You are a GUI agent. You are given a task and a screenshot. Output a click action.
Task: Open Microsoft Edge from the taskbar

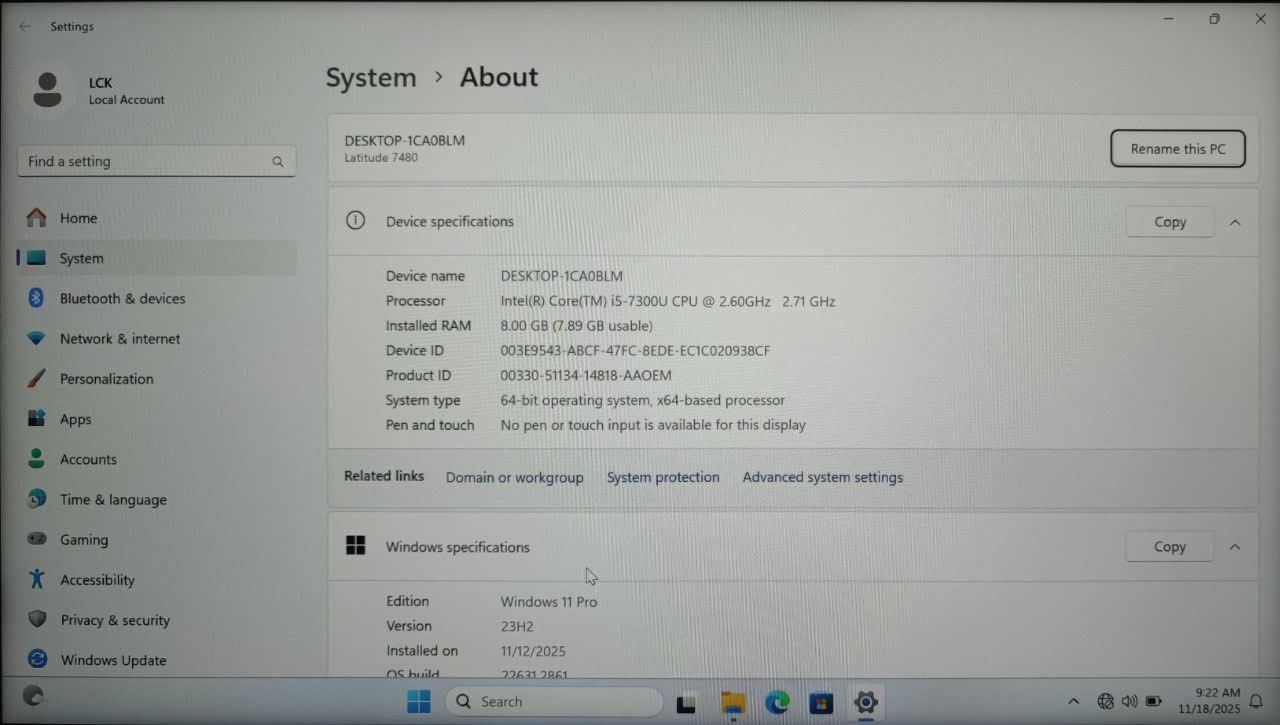coord(777,702)
